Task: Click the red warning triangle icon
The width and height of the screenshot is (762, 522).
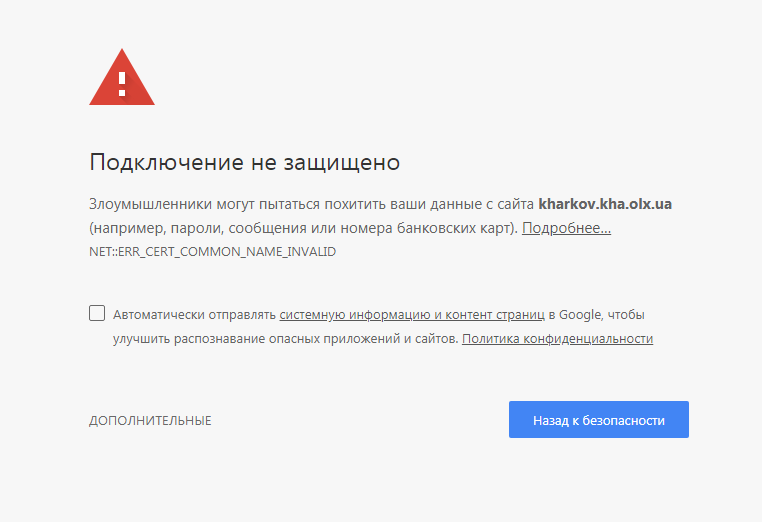Action: (122, 77)
